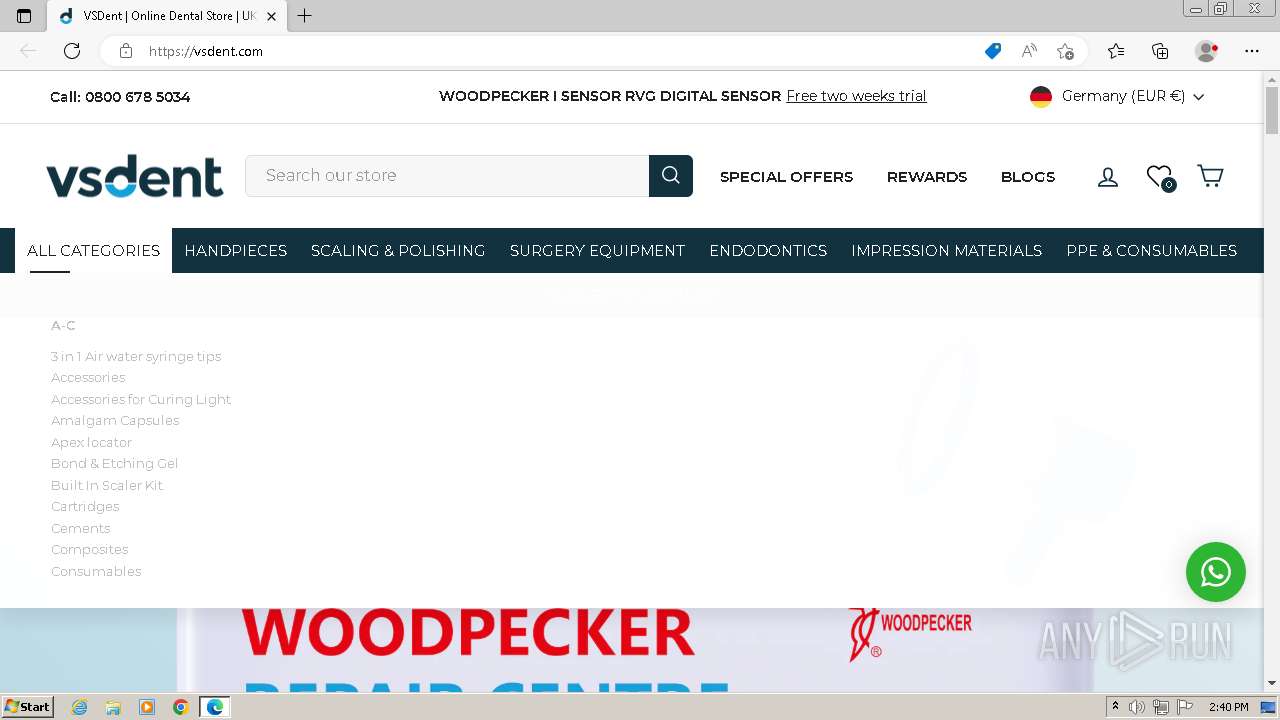Go to SPECIAL OFFERS page
The image size is (1280, 720).
[x=786, y=177]
